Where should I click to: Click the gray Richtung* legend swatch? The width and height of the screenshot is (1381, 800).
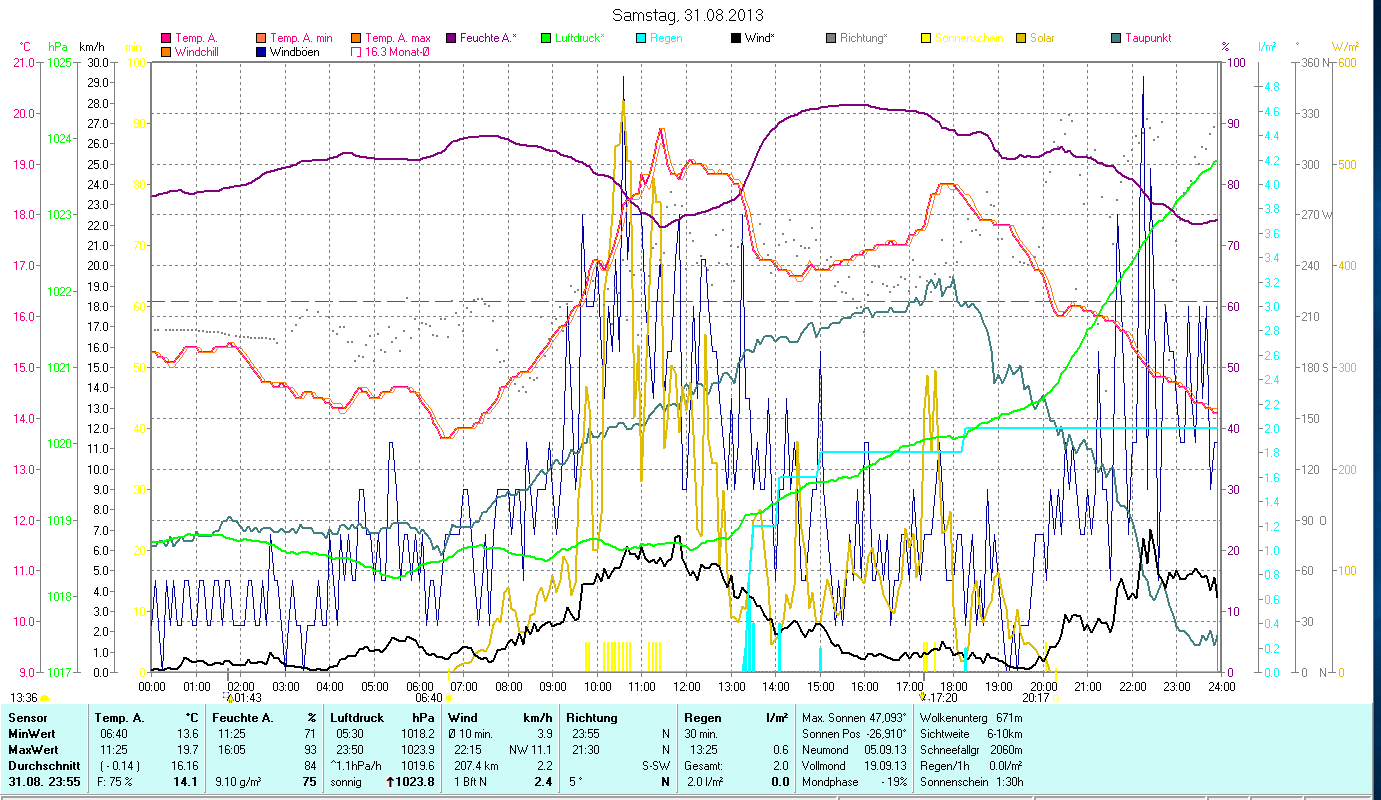[831, 39]
